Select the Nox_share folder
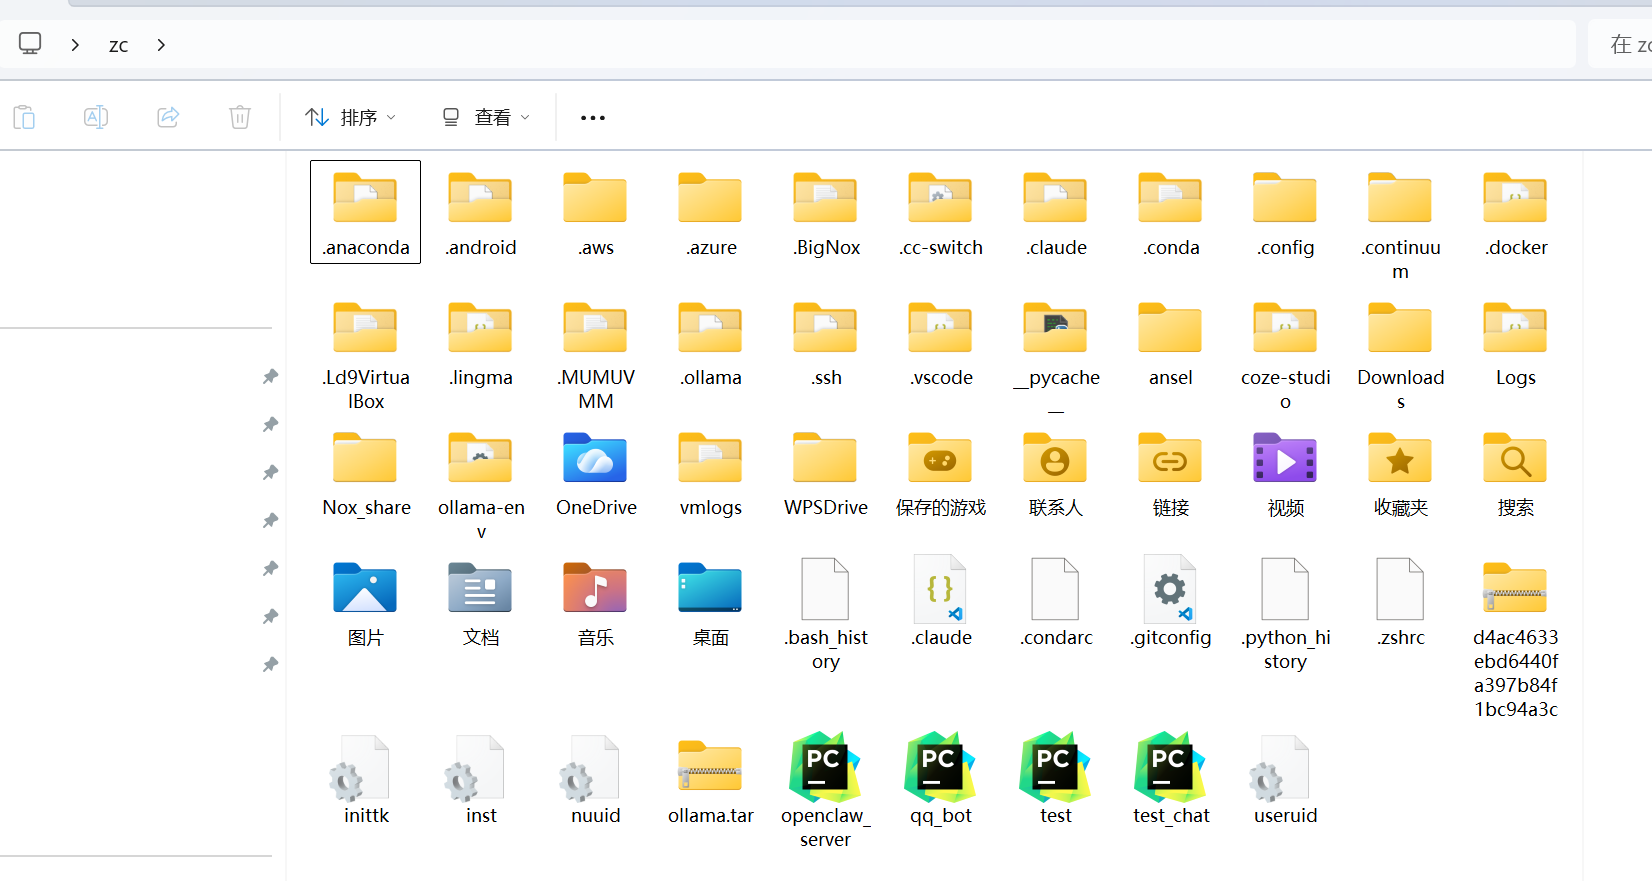This screenshot has height=881, width=1652. pyautogui.click(x=366, y=472)
